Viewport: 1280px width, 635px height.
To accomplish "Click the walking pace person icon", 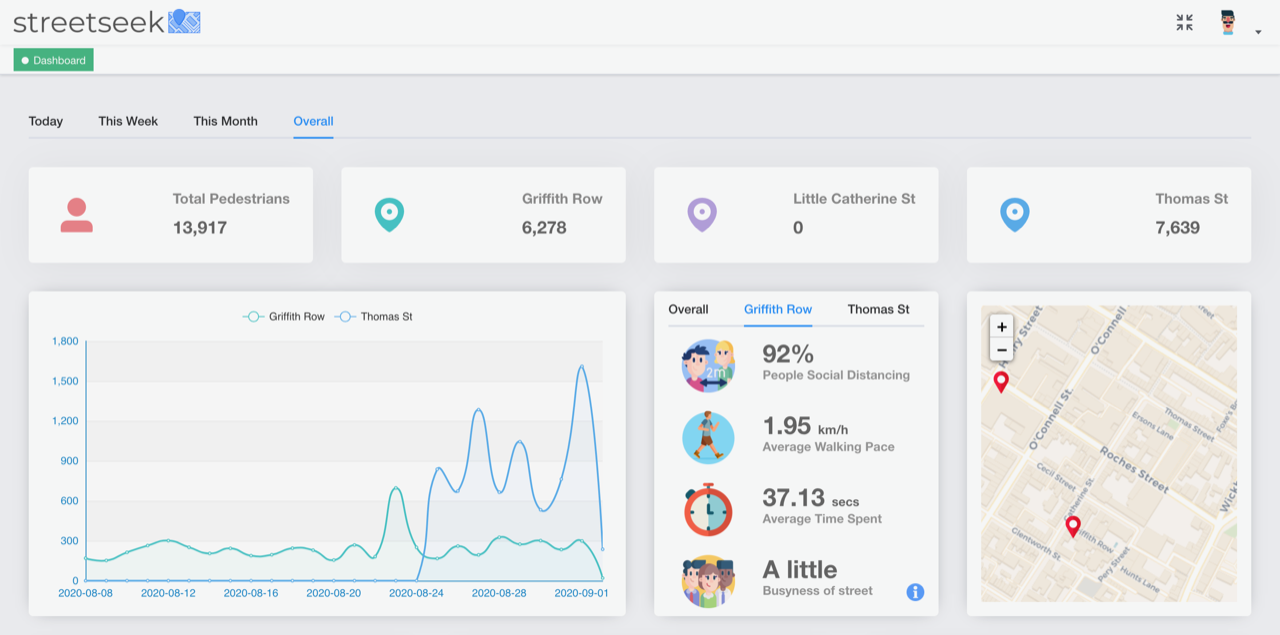I will 708,437.
